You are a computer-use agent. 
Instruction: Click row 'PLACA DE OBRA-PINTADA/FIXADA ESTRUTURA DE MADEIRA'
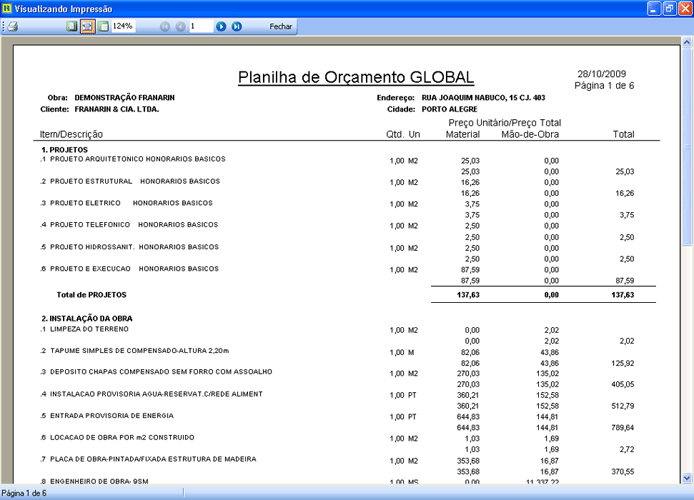153,459
